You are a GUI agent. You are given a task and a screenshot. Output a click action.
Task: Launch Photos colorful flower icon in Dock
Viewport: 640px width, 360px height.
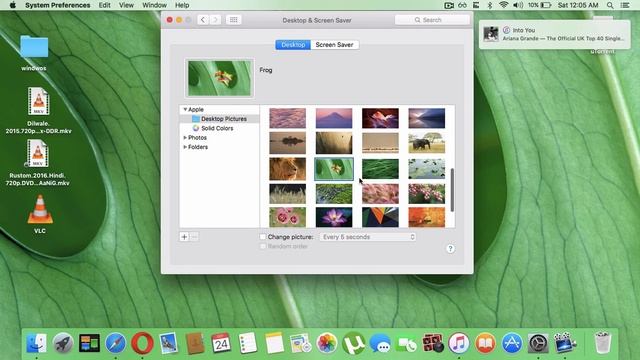click(x=327, y=343)
